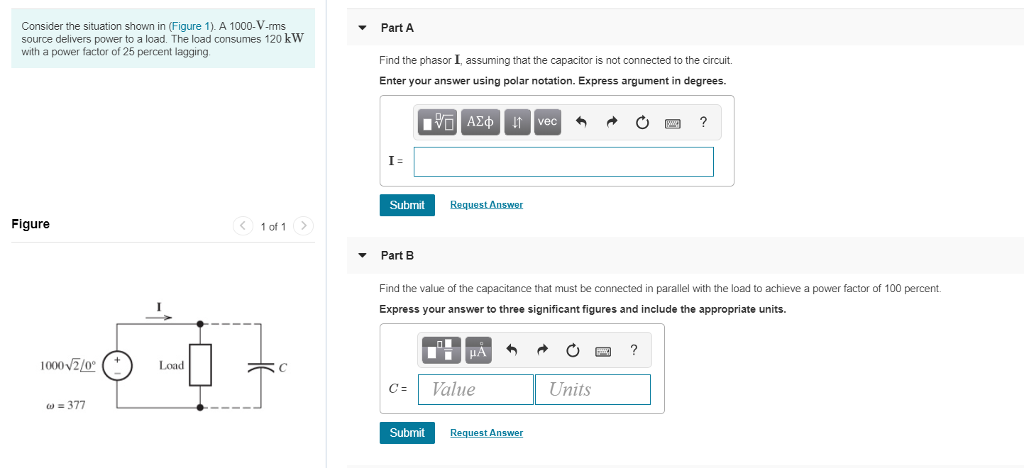Go to next figure arrow
This screenshot has height=468, width=1024.
point(304,226)
